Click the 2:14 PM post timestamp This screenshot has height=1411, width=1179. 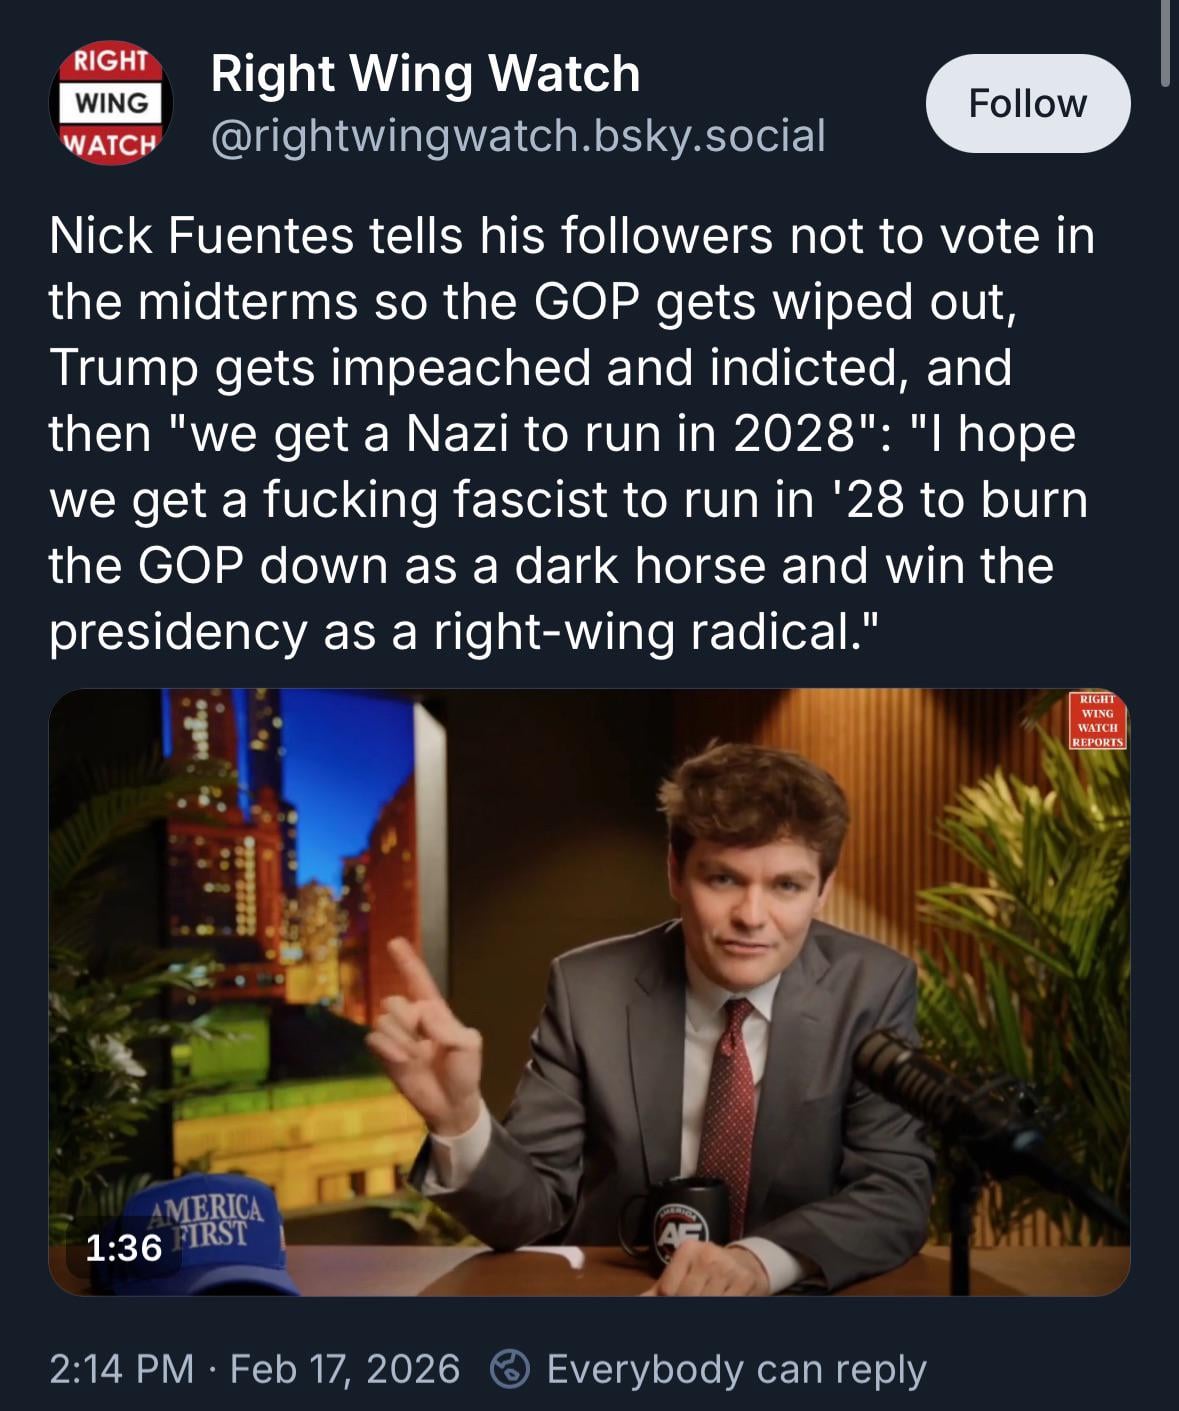(121, 1368)
